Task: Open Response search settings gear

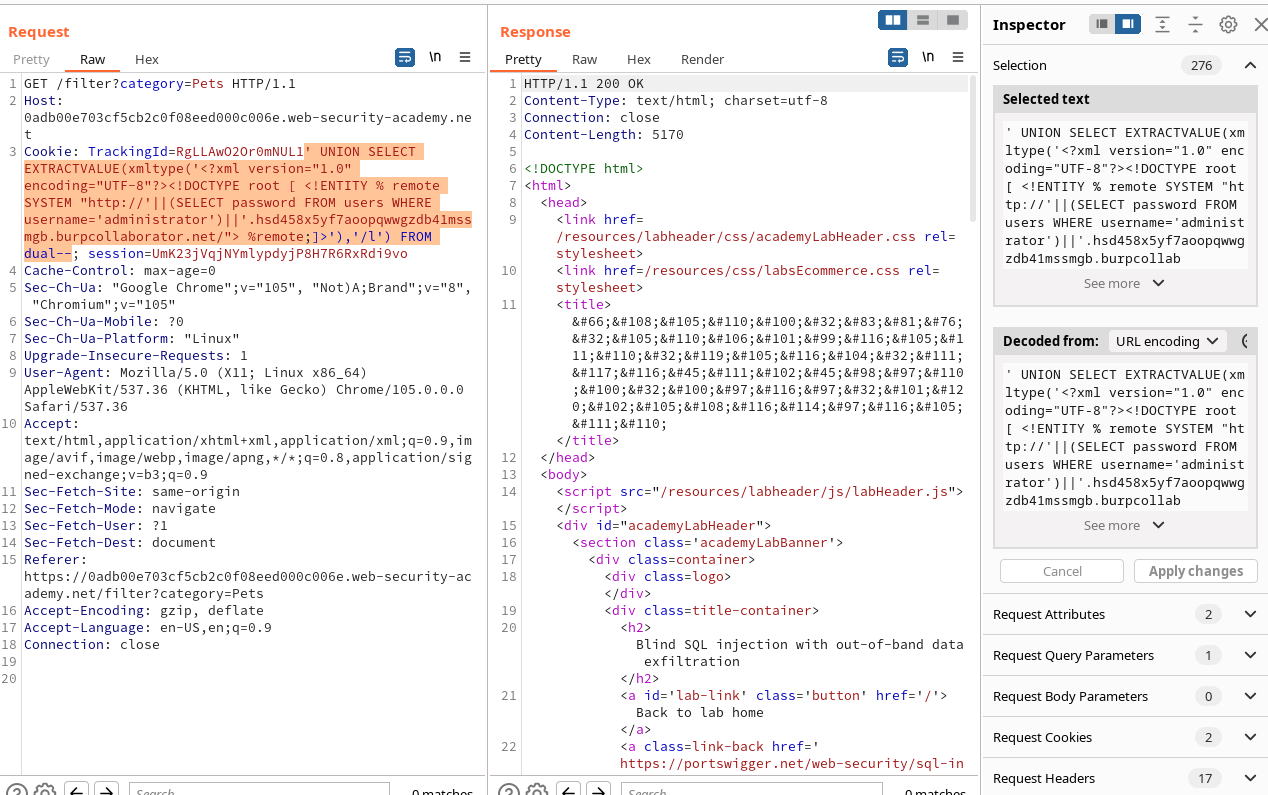Action: (x=536, y=790)
